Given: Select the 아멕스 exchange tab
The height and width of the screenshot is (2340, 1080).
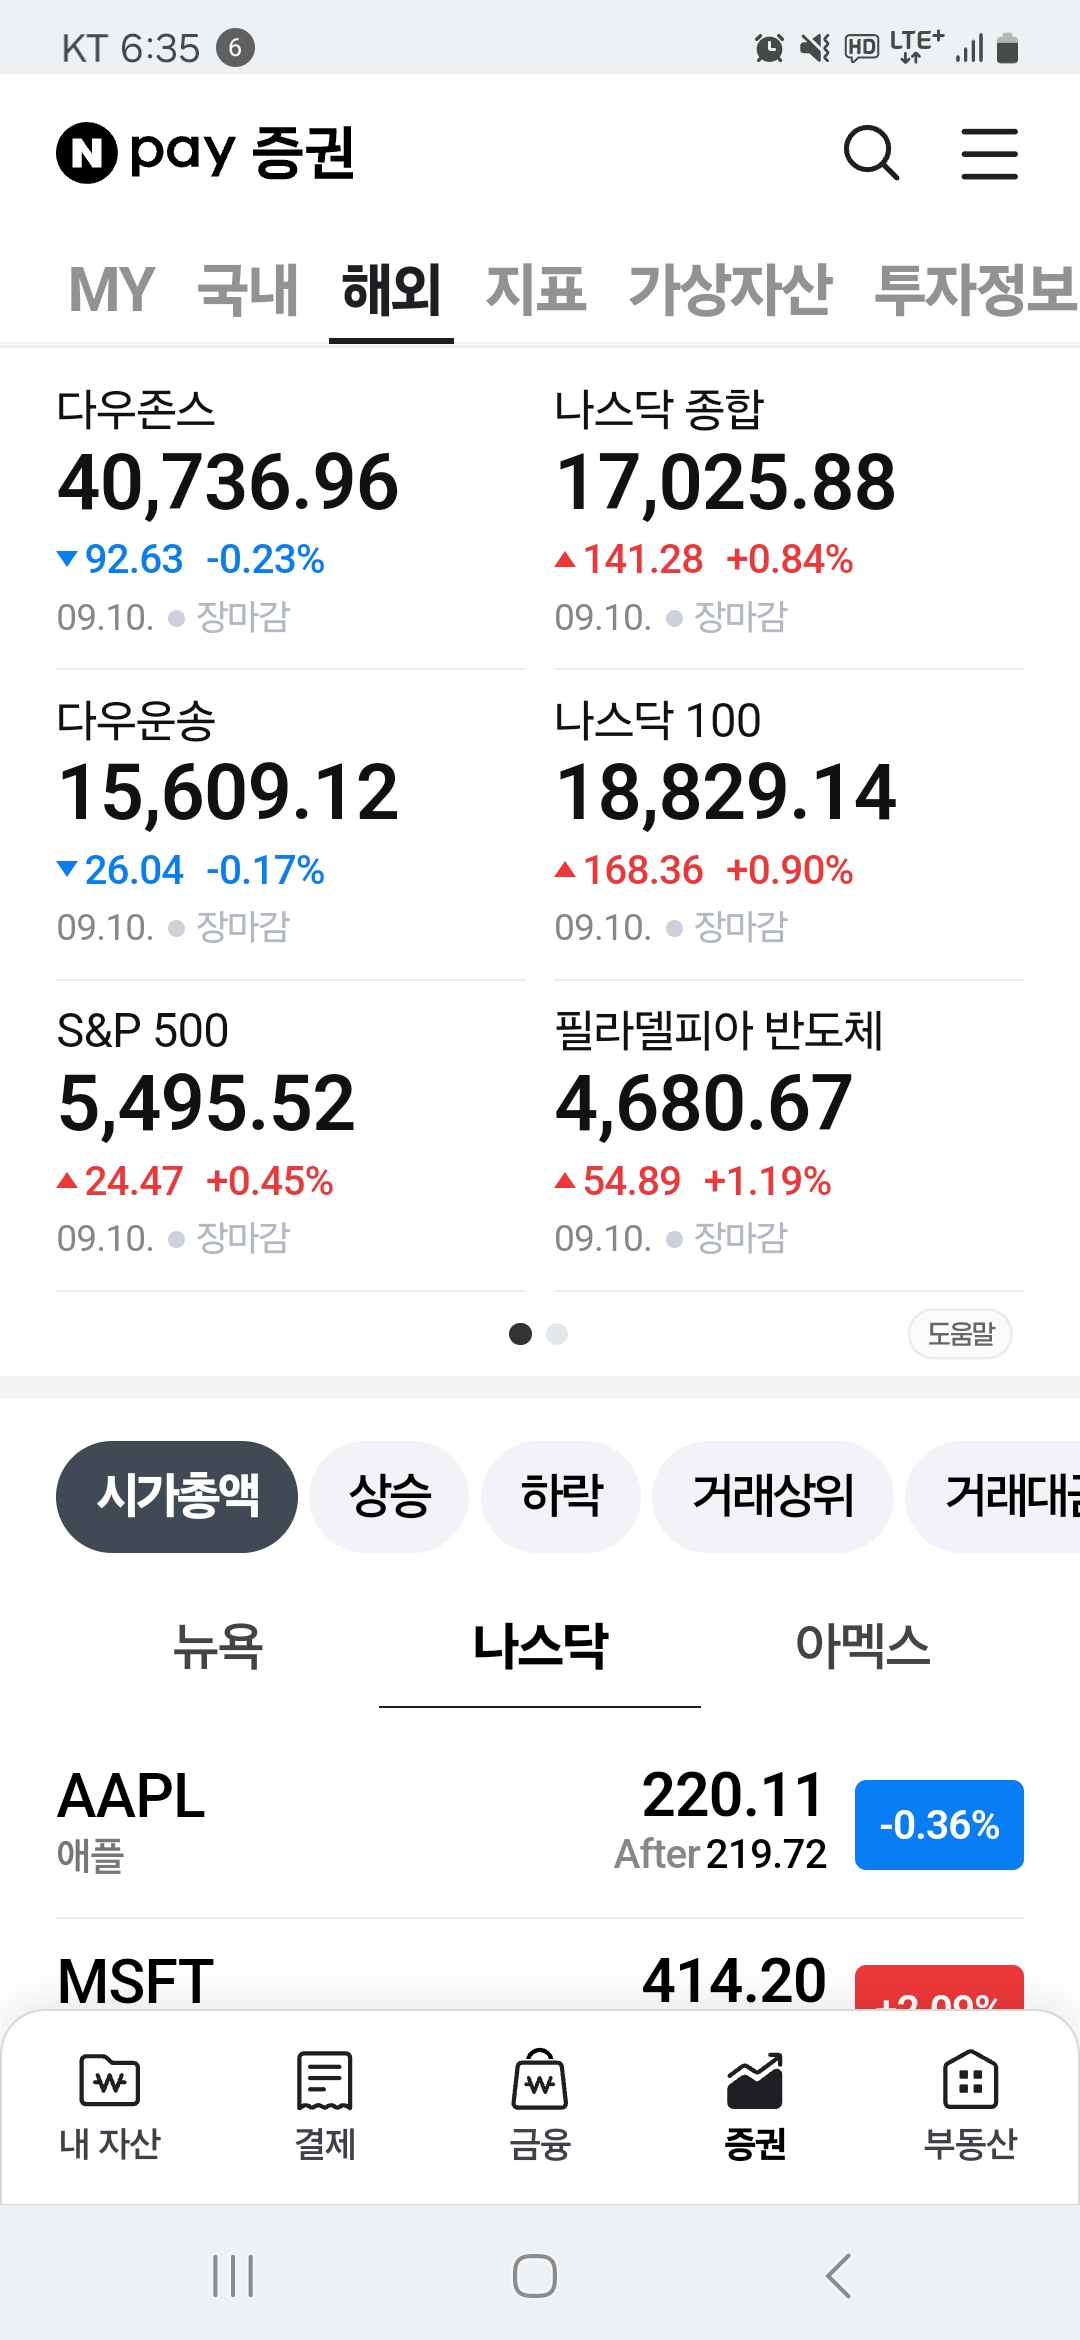Looking at the screenshot, I should 862,1646.
